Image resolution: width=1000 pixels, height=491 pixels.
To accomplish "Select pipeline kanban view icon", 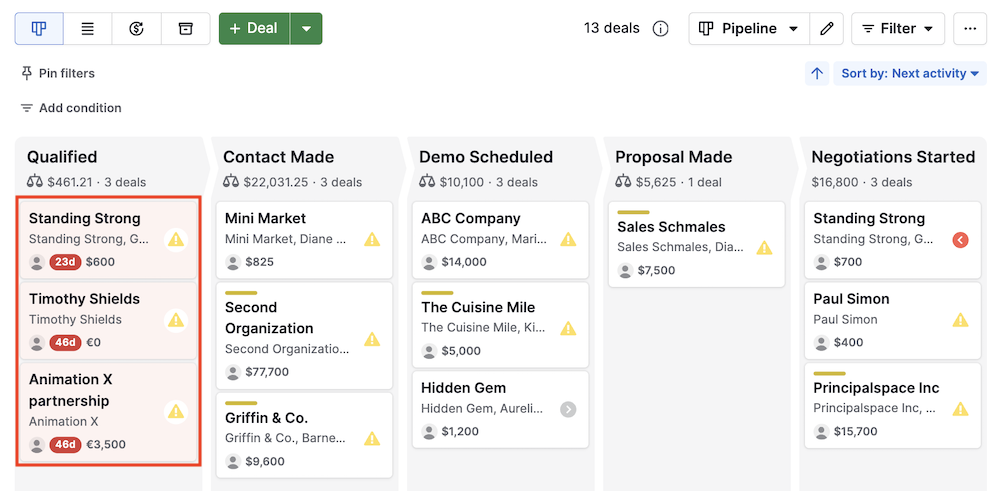I will [x=39, y=29].
